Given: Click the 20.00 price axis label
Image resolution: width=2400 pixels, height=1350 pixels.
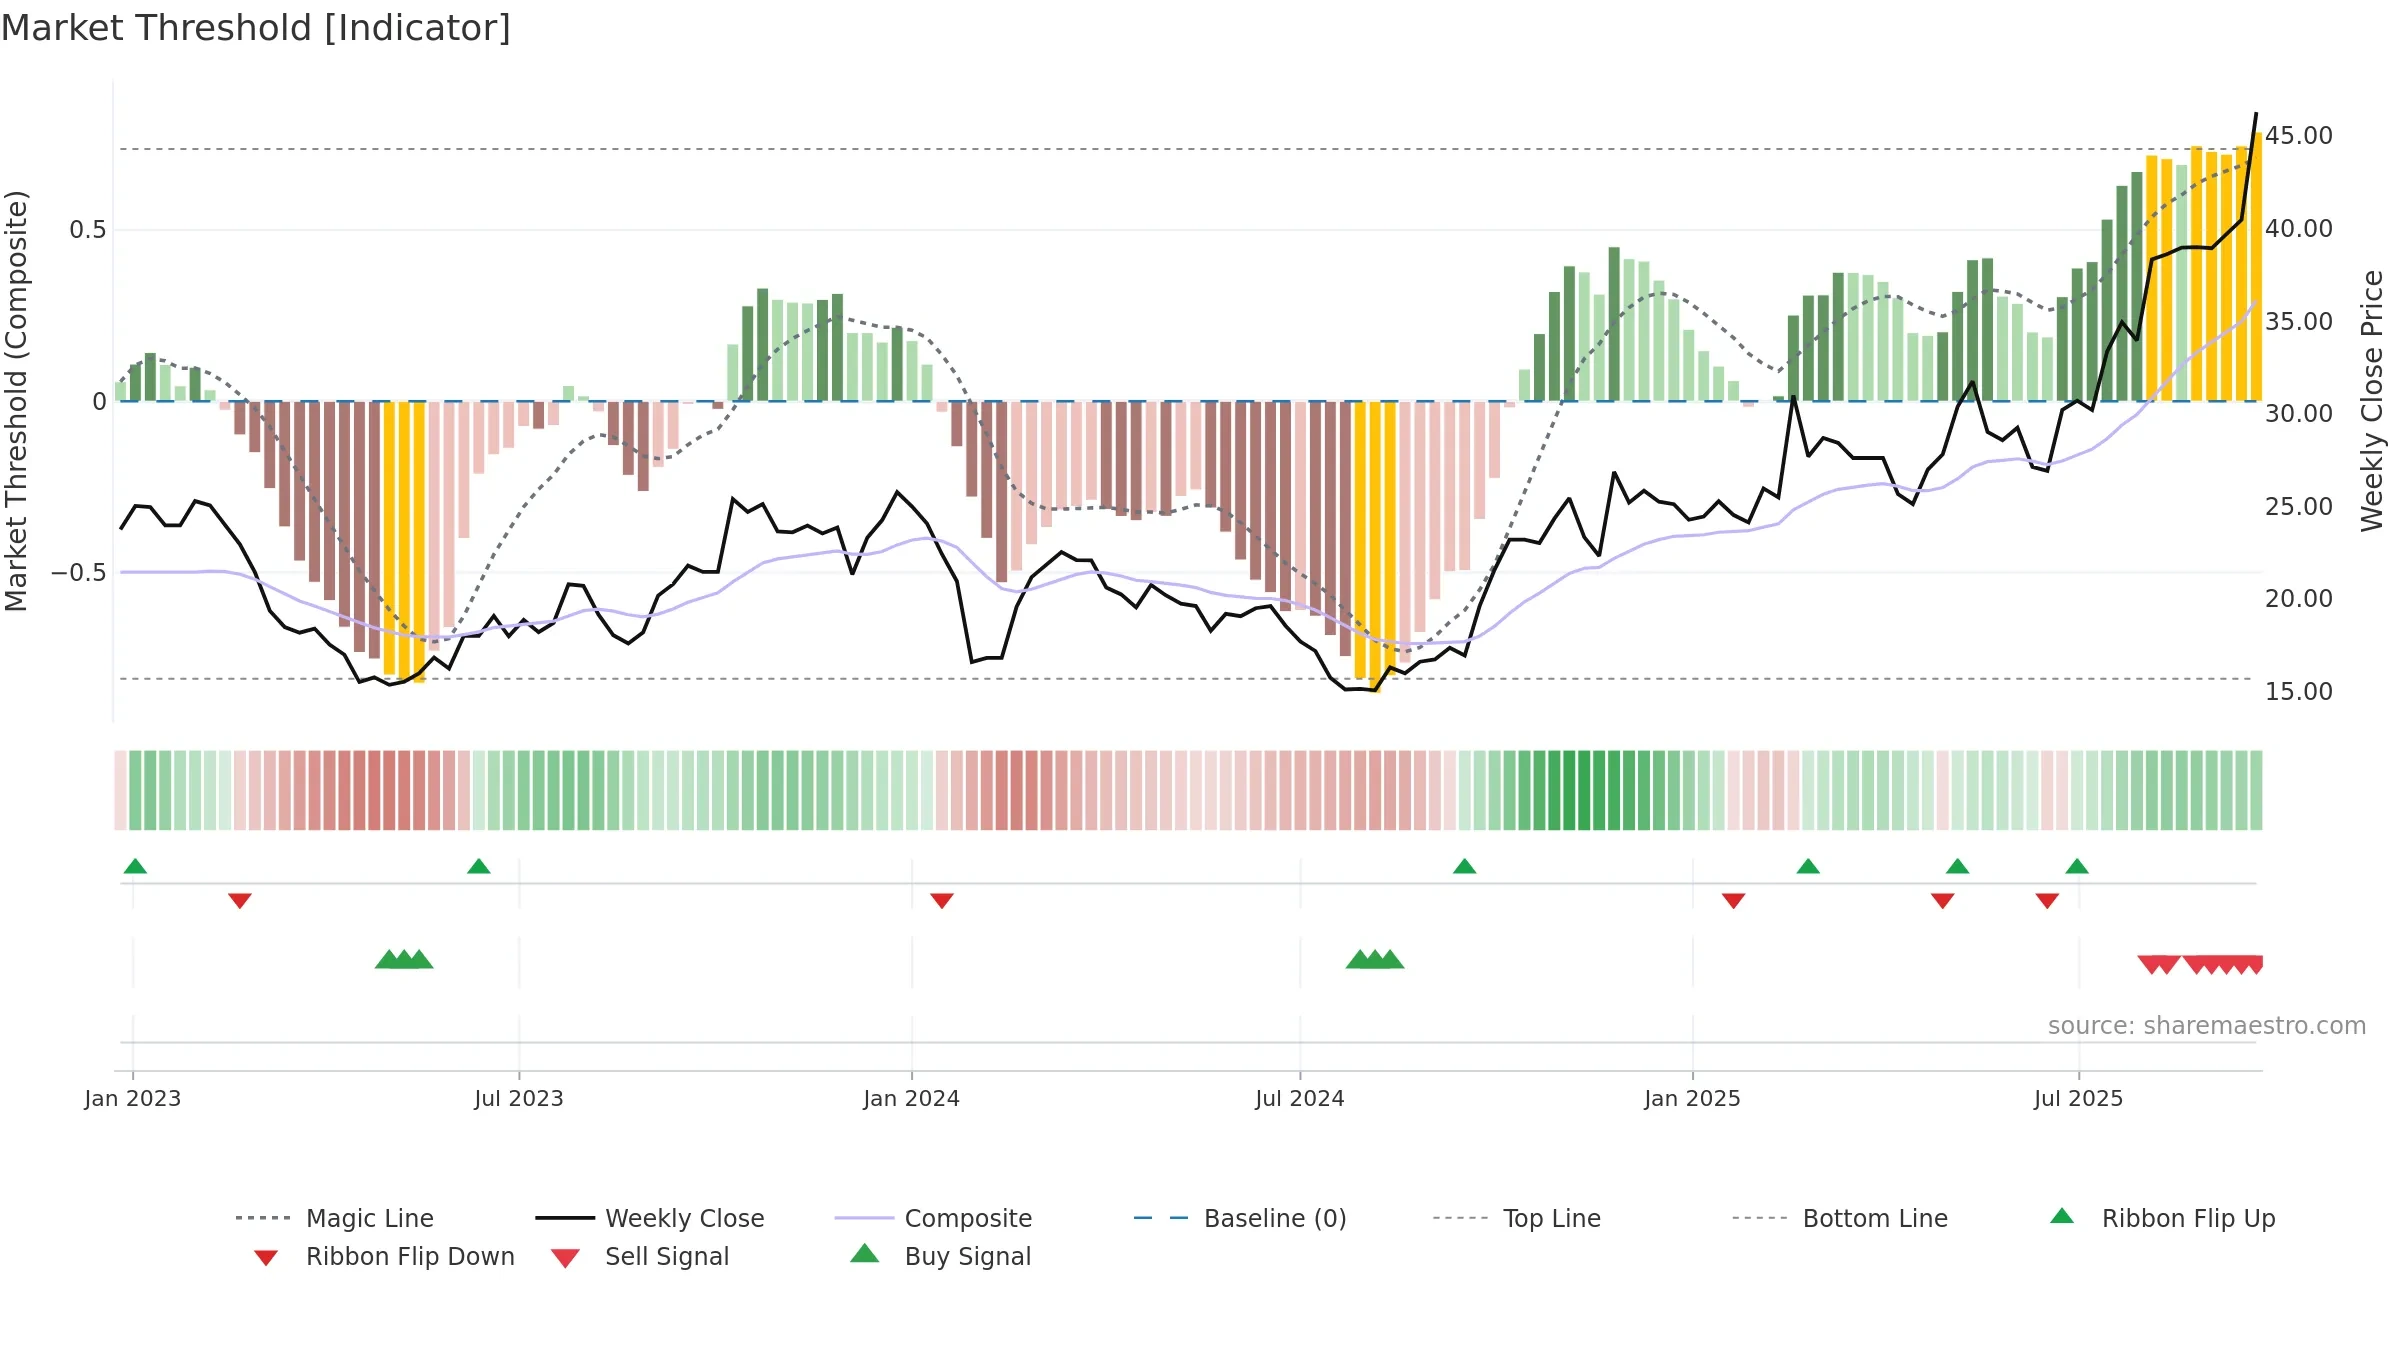Looking at the screenshot, I should [x=2299, y=599].
